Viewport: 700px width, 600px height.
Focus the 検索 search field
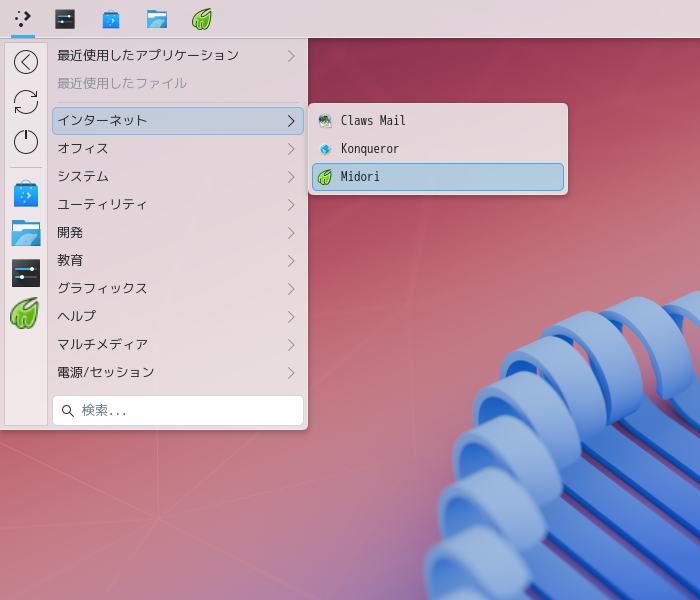pos(178,411)
